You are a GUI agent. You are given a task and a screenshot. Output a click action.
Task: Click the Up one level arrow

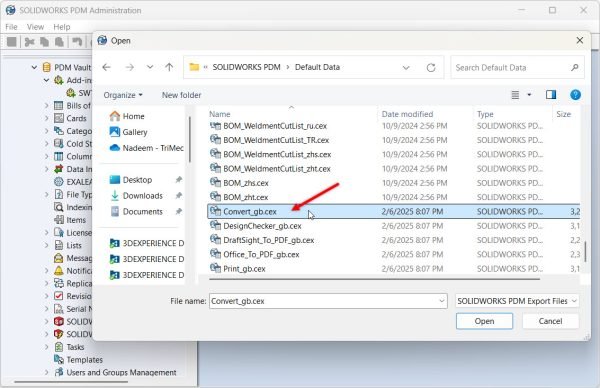[169, 67]
